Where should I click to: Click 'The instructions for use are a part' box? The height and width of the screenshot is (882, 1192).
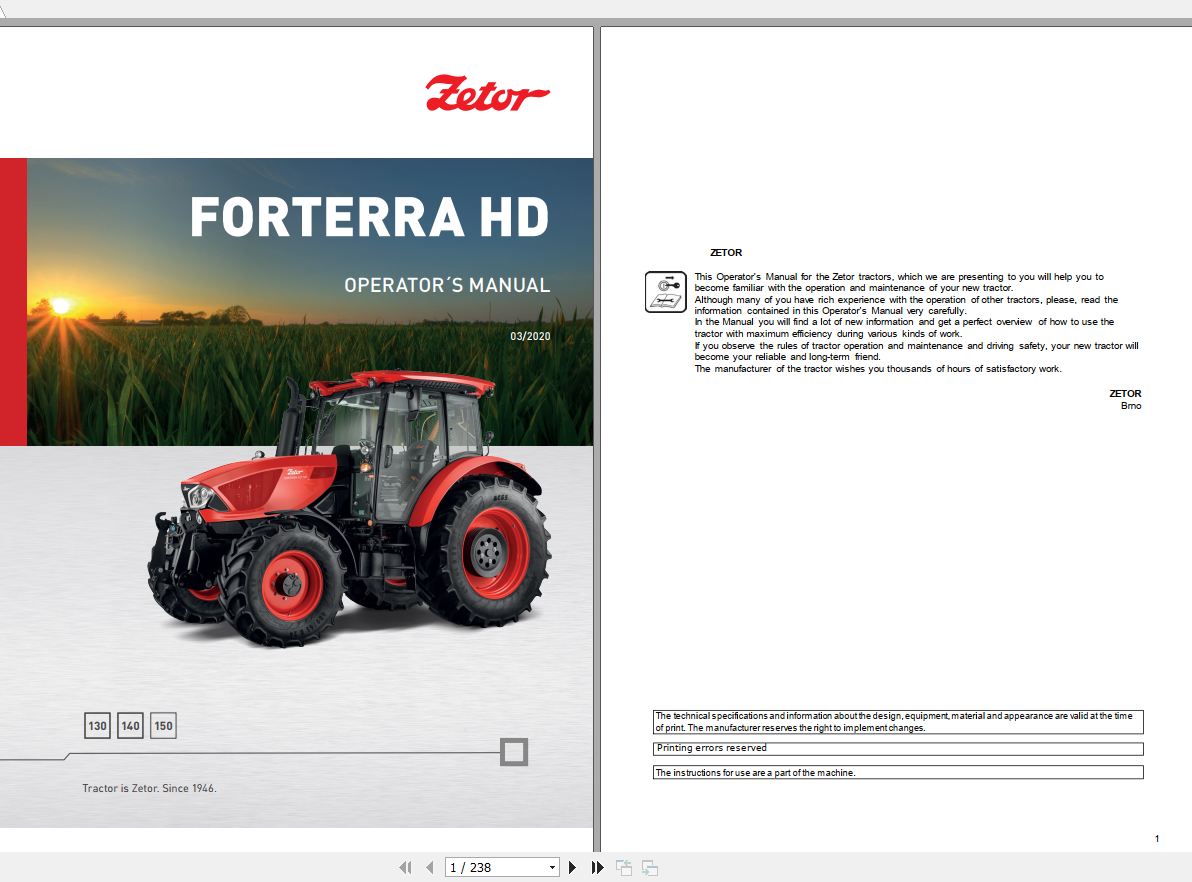(898, 773)
